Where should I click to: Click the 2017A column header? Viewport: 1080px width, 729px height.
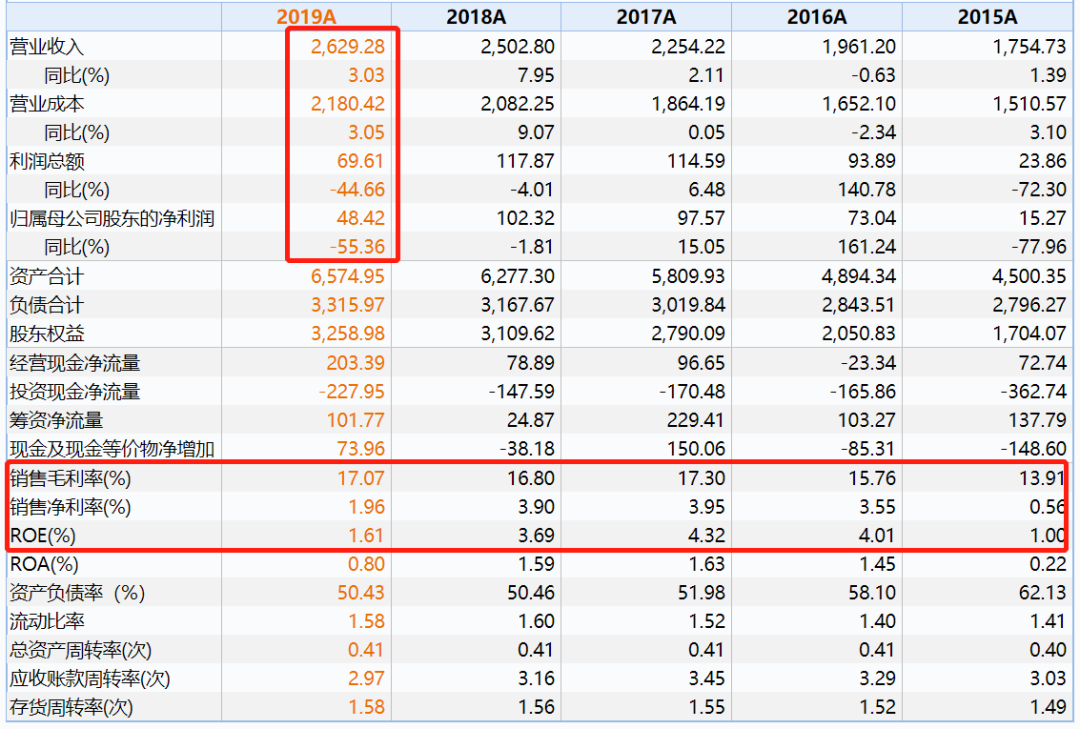pyautogui.click(x=646, y=16)
